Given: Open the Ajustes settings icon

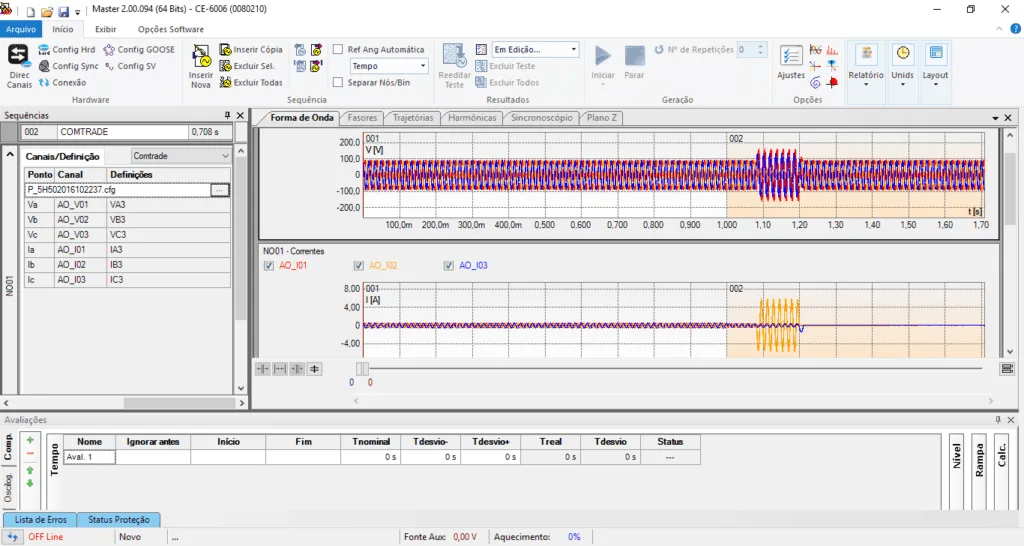Looking at the screenshot, I should 791,57.
